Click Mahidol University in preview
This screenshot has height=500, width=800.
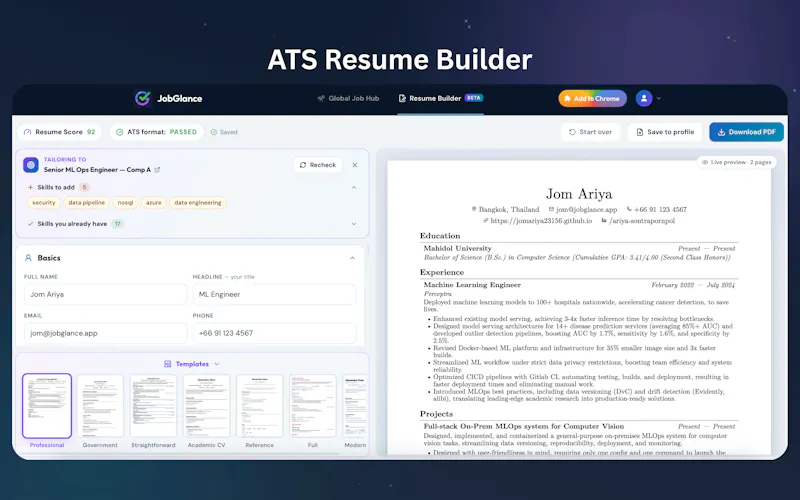[x=458, y=248]
